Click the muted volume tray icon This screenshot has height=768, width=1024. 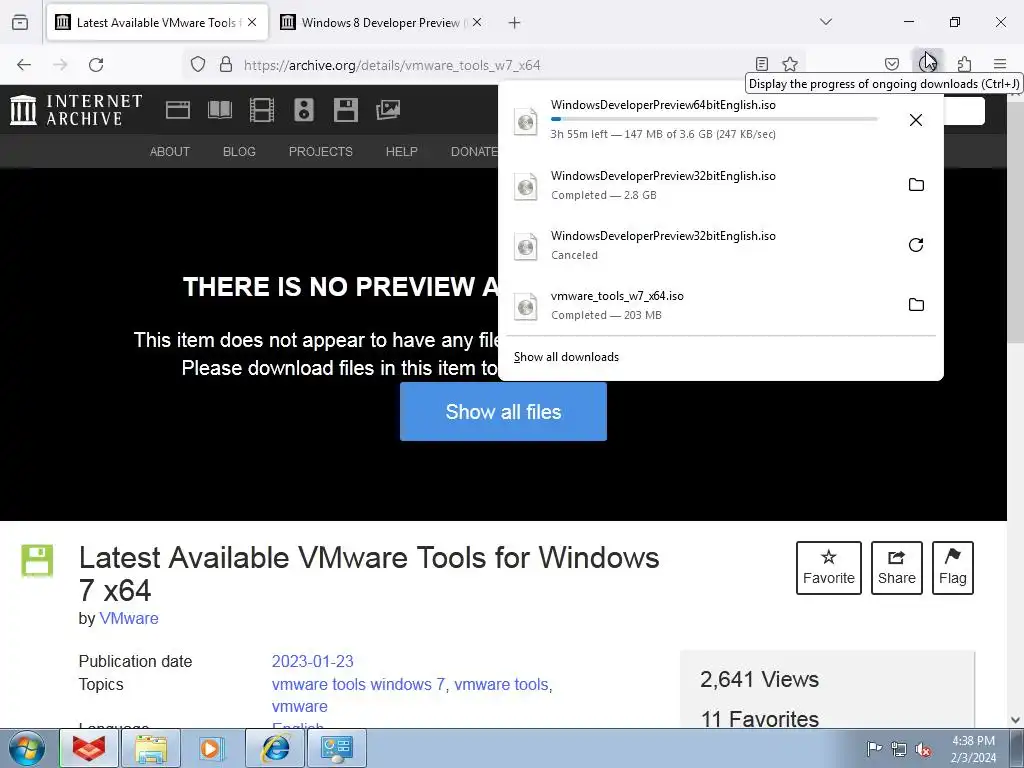click(923, 749)
